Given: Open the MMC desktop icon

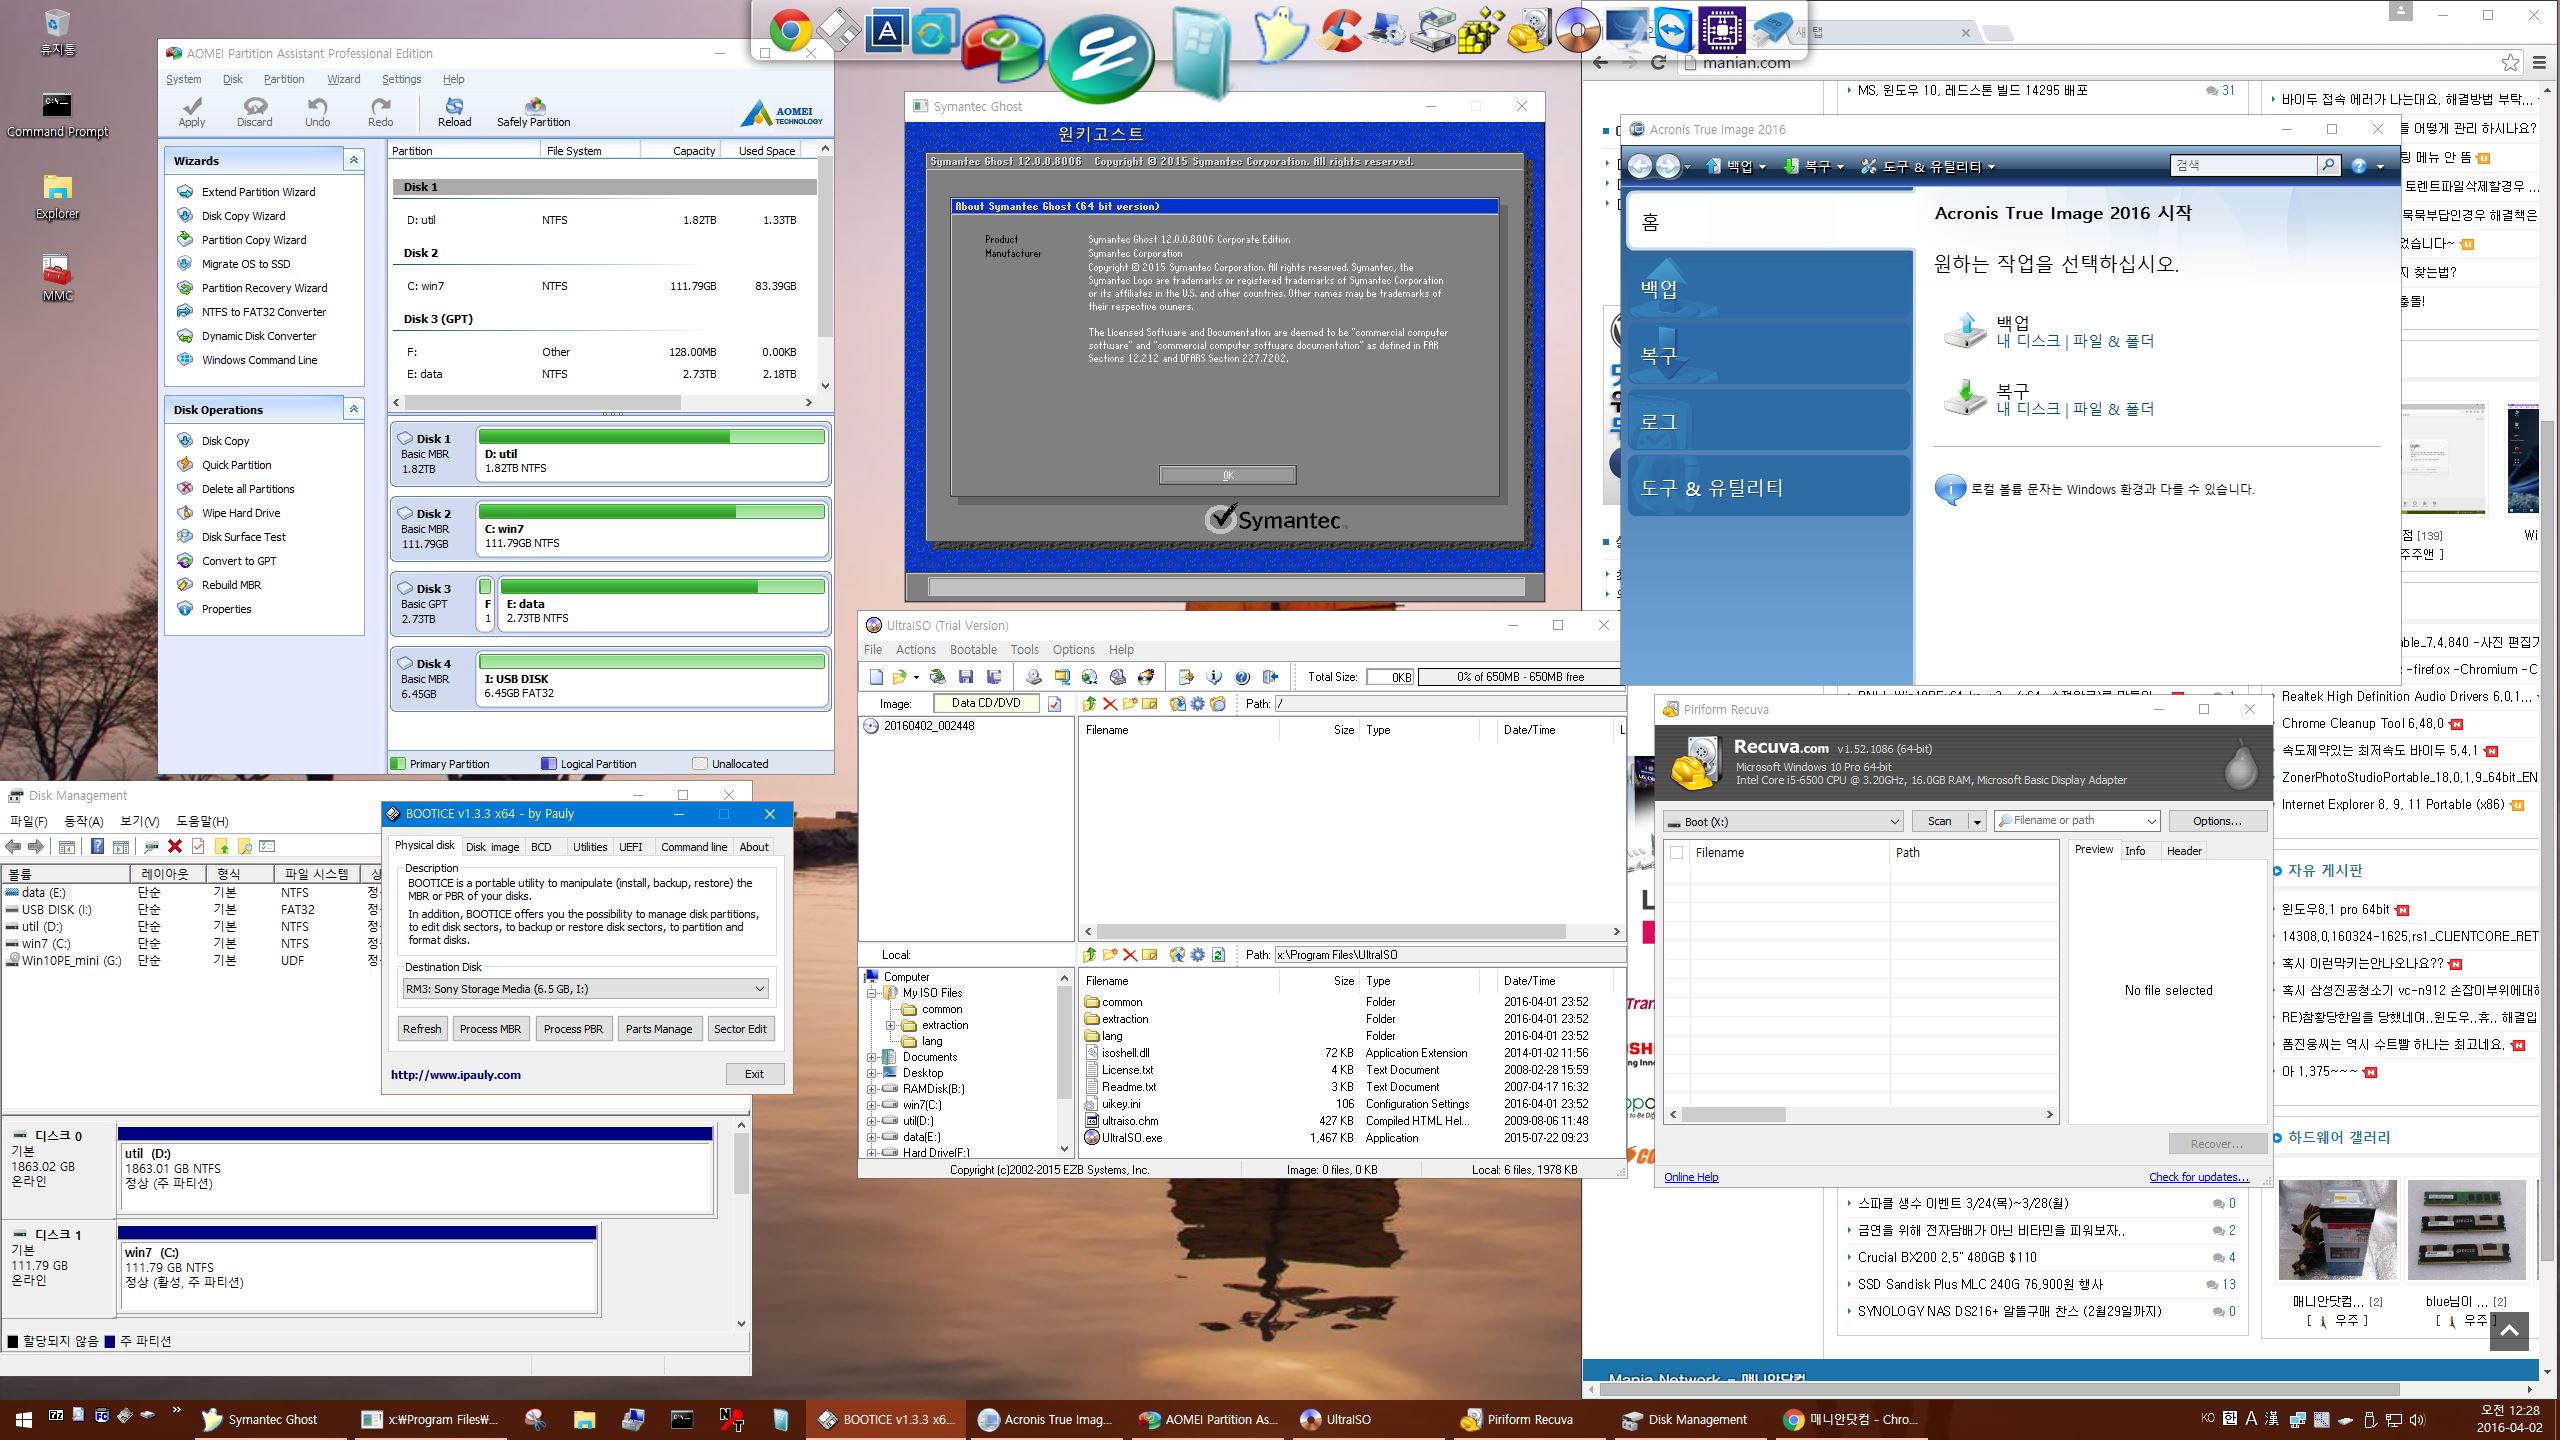Looking at the screenshot, I should (57, 277).
